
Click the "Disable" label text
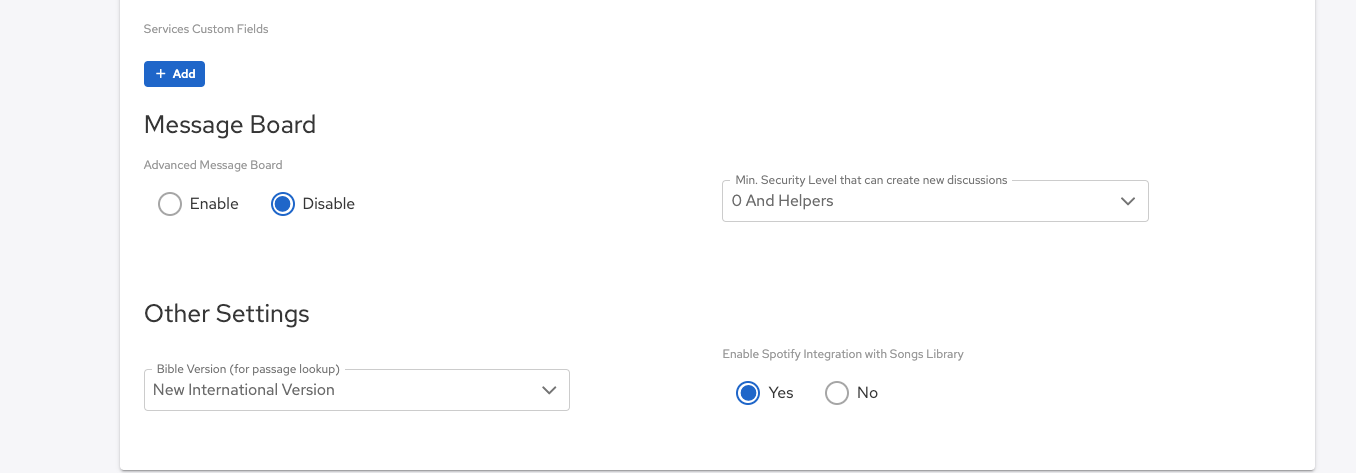click(328, 204)
